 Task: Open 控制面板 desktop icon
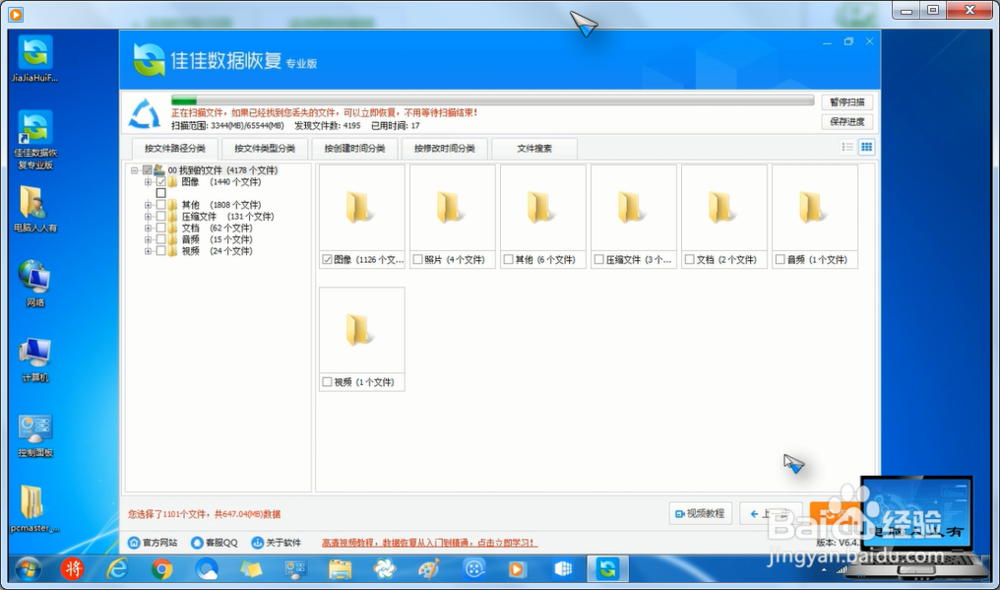point(35,436)
